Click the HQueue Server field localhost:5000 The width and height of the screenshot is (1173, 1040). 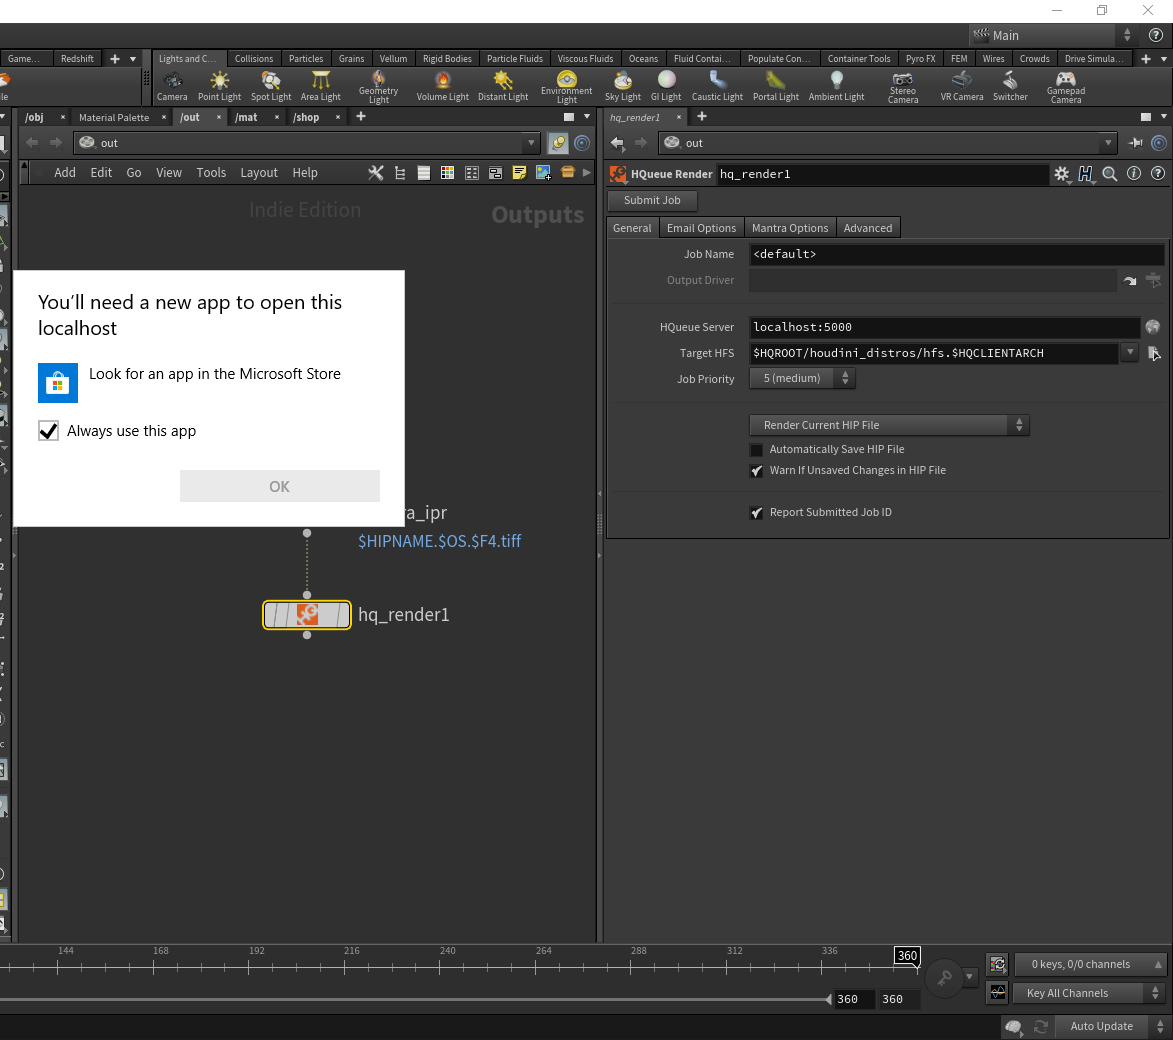tap(944, 327)
